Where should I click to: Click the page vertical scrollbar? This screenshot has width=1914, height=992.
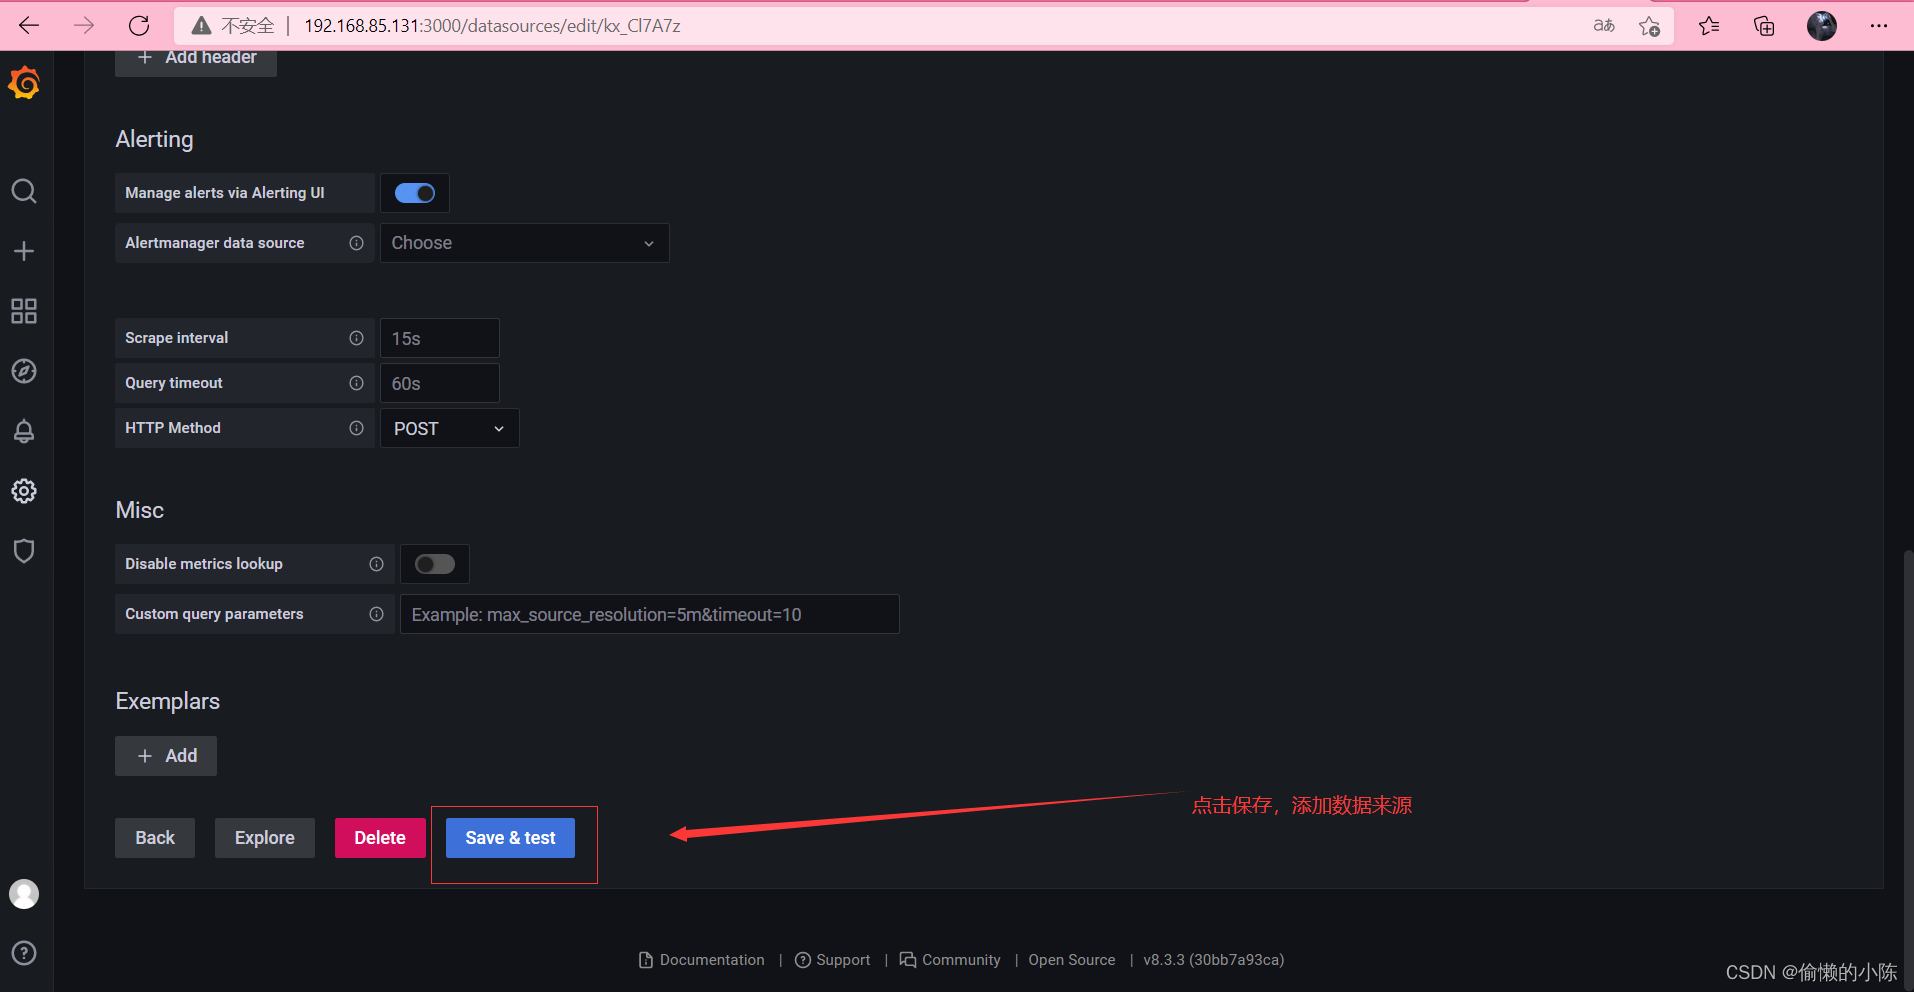(x=1908, y=770)
